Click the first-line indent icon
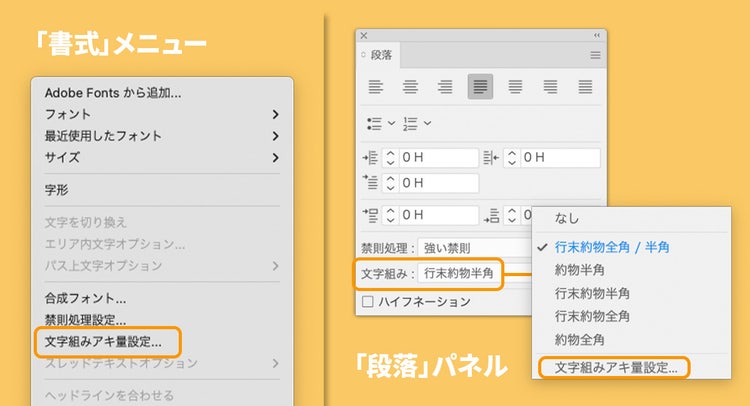The width and height of the screenshot is (750, 406). 370,183
